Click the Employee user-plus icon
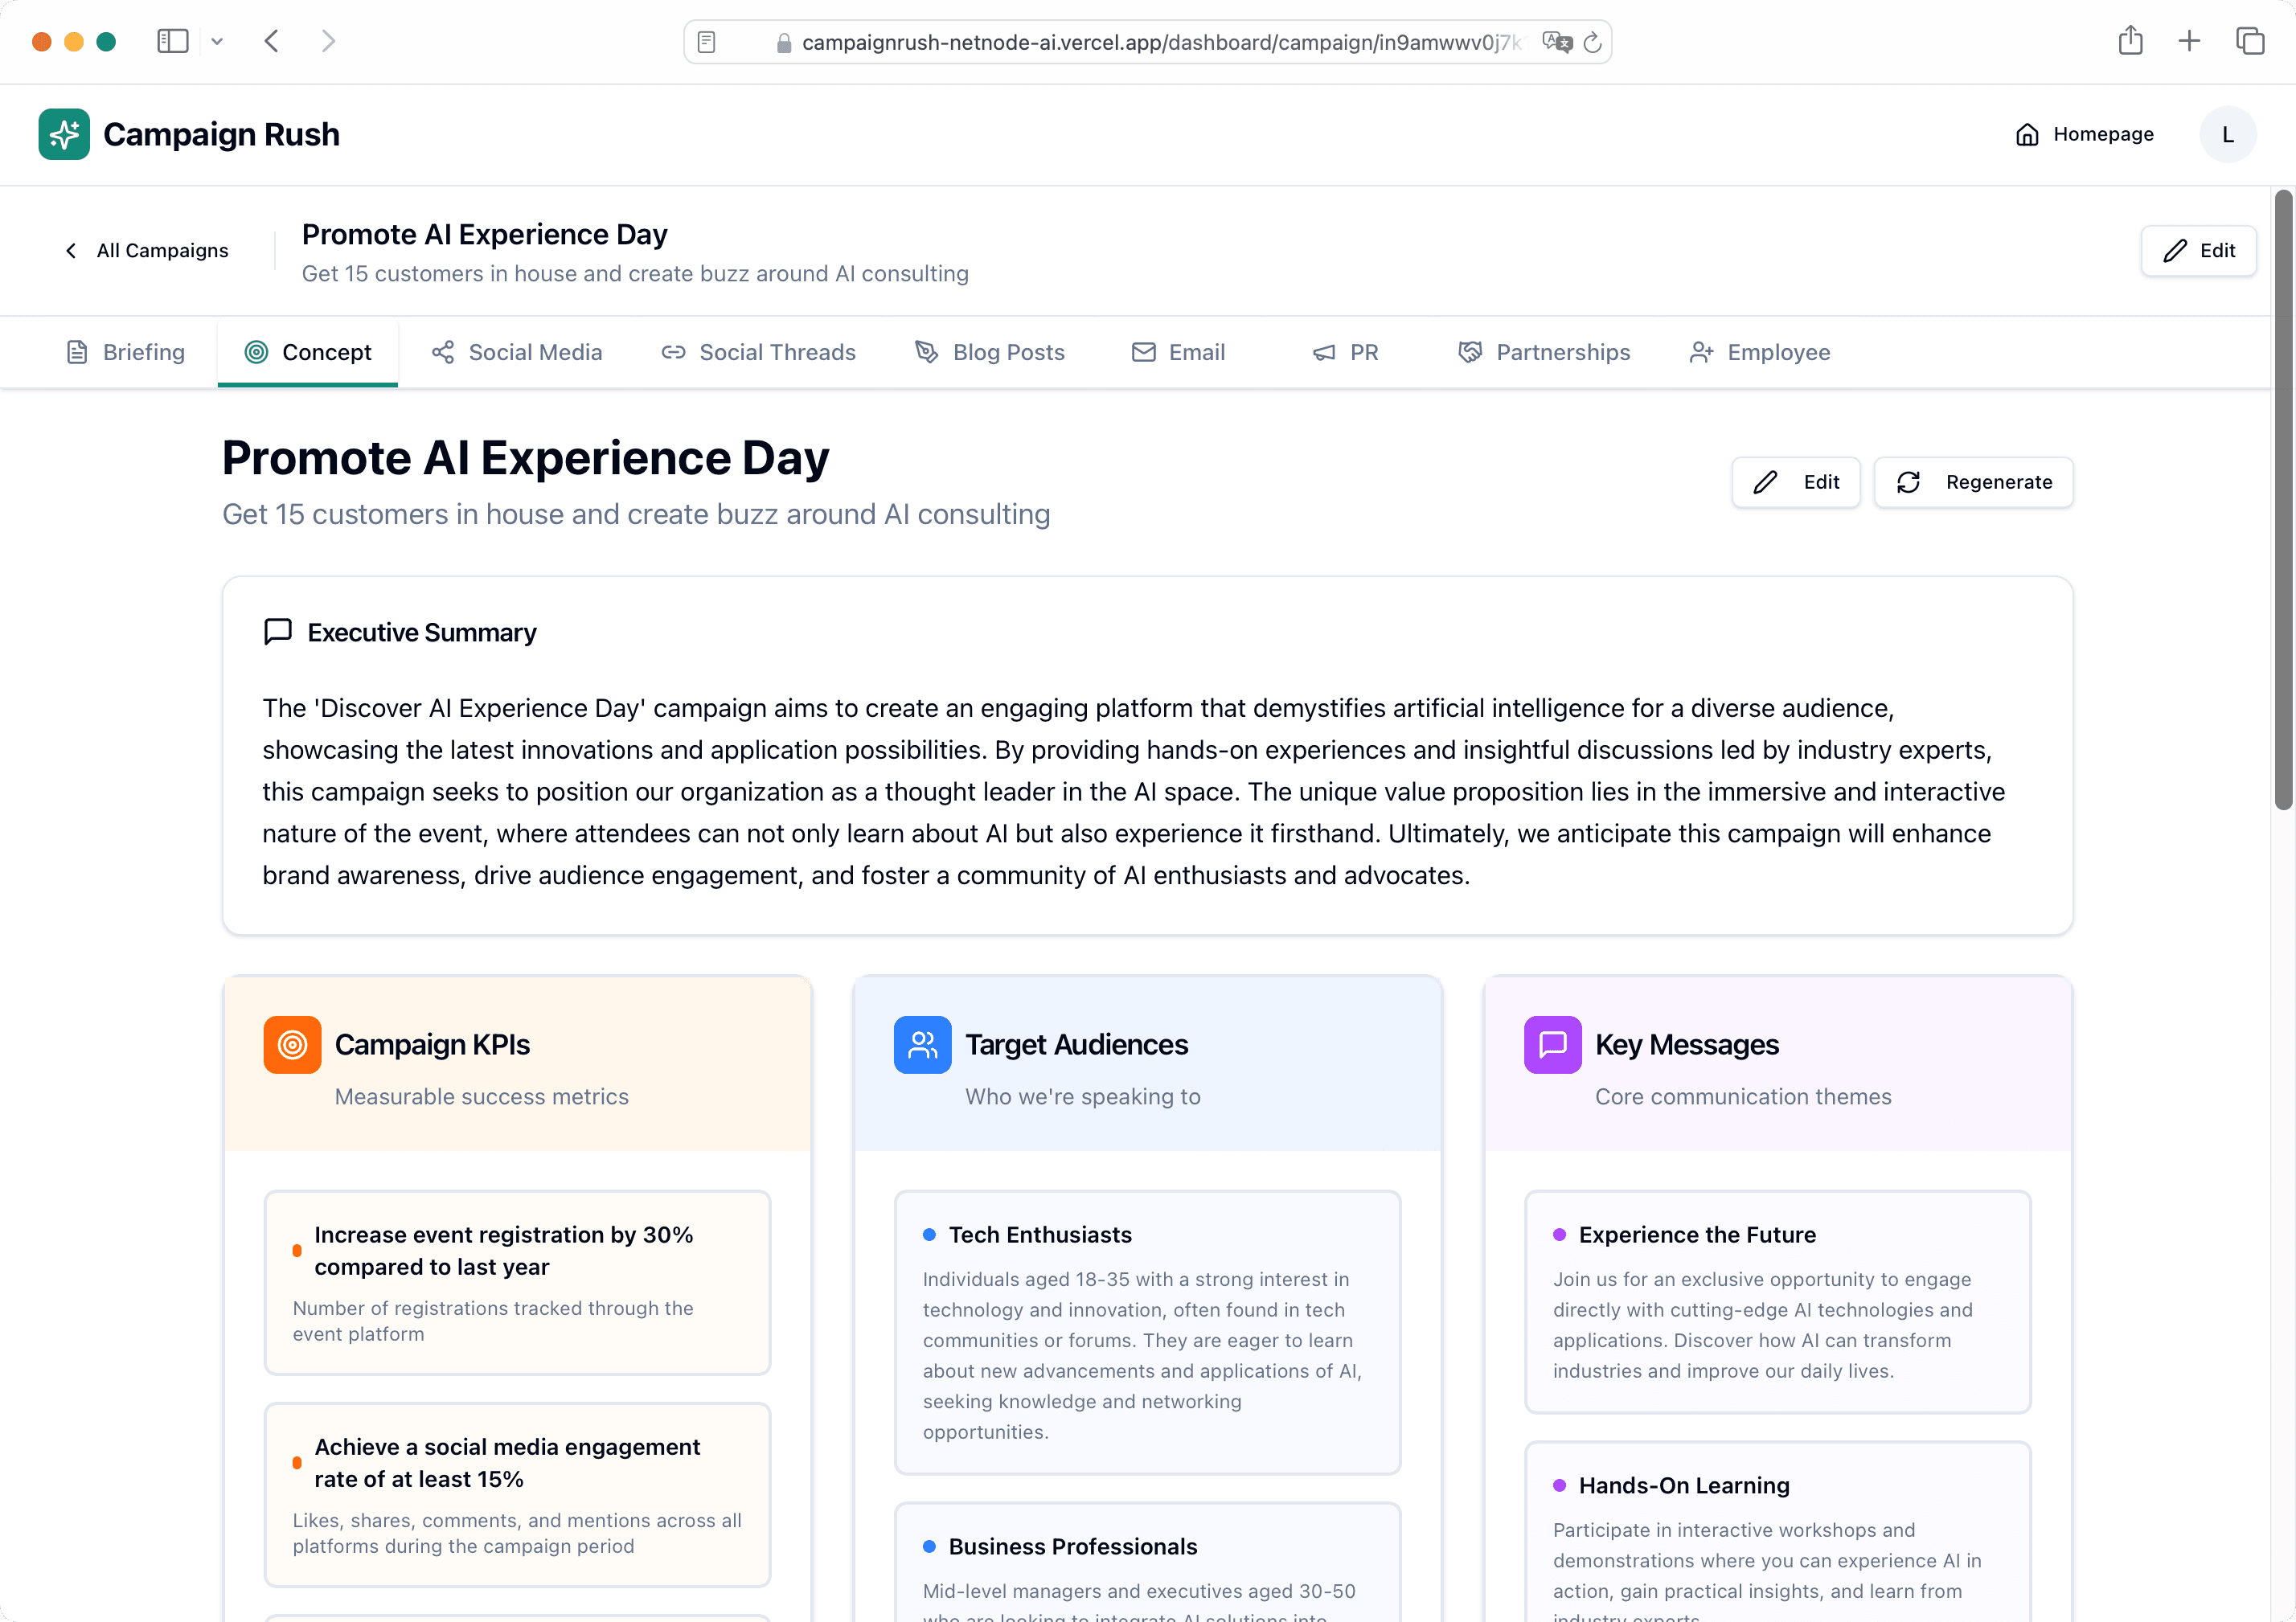This screenshot has width=2296, height=1622. pos(1701,352)
